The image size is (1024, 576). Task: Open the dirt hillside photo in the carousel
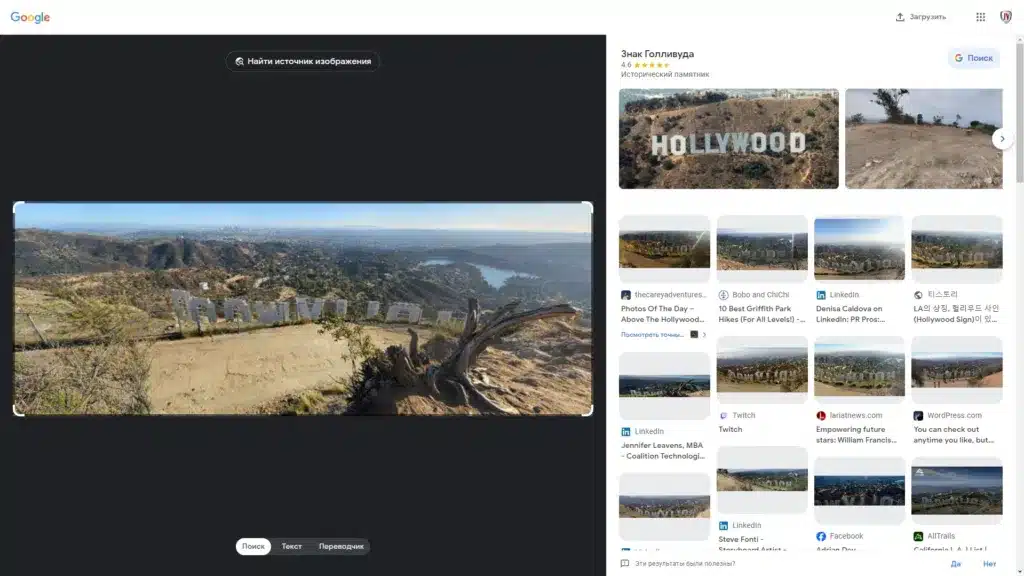click(x=923, y=139)
